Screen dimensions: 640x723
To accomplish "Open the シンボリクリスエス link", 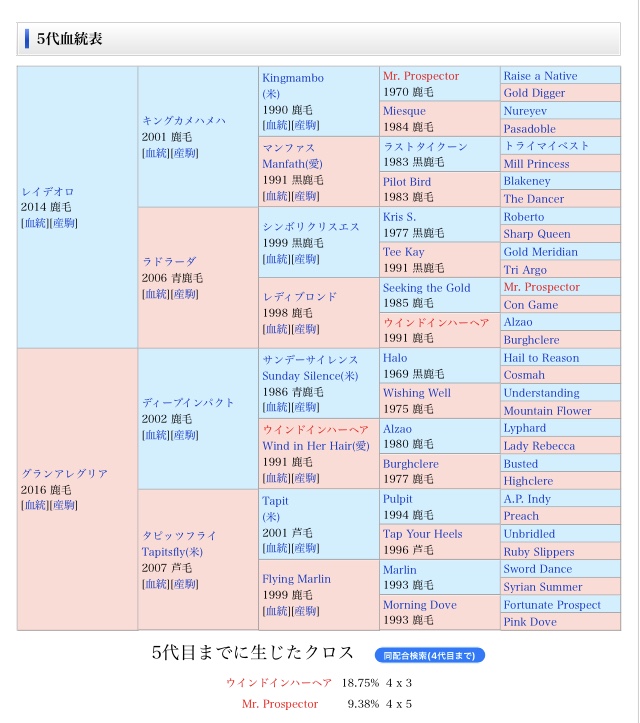I will click(311, 227).
